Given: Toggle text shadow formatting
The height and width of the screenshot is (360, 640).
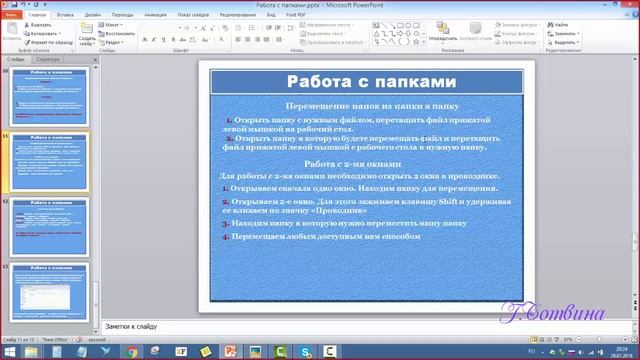Looking at the screenshot, I should (x=173, y=40).
